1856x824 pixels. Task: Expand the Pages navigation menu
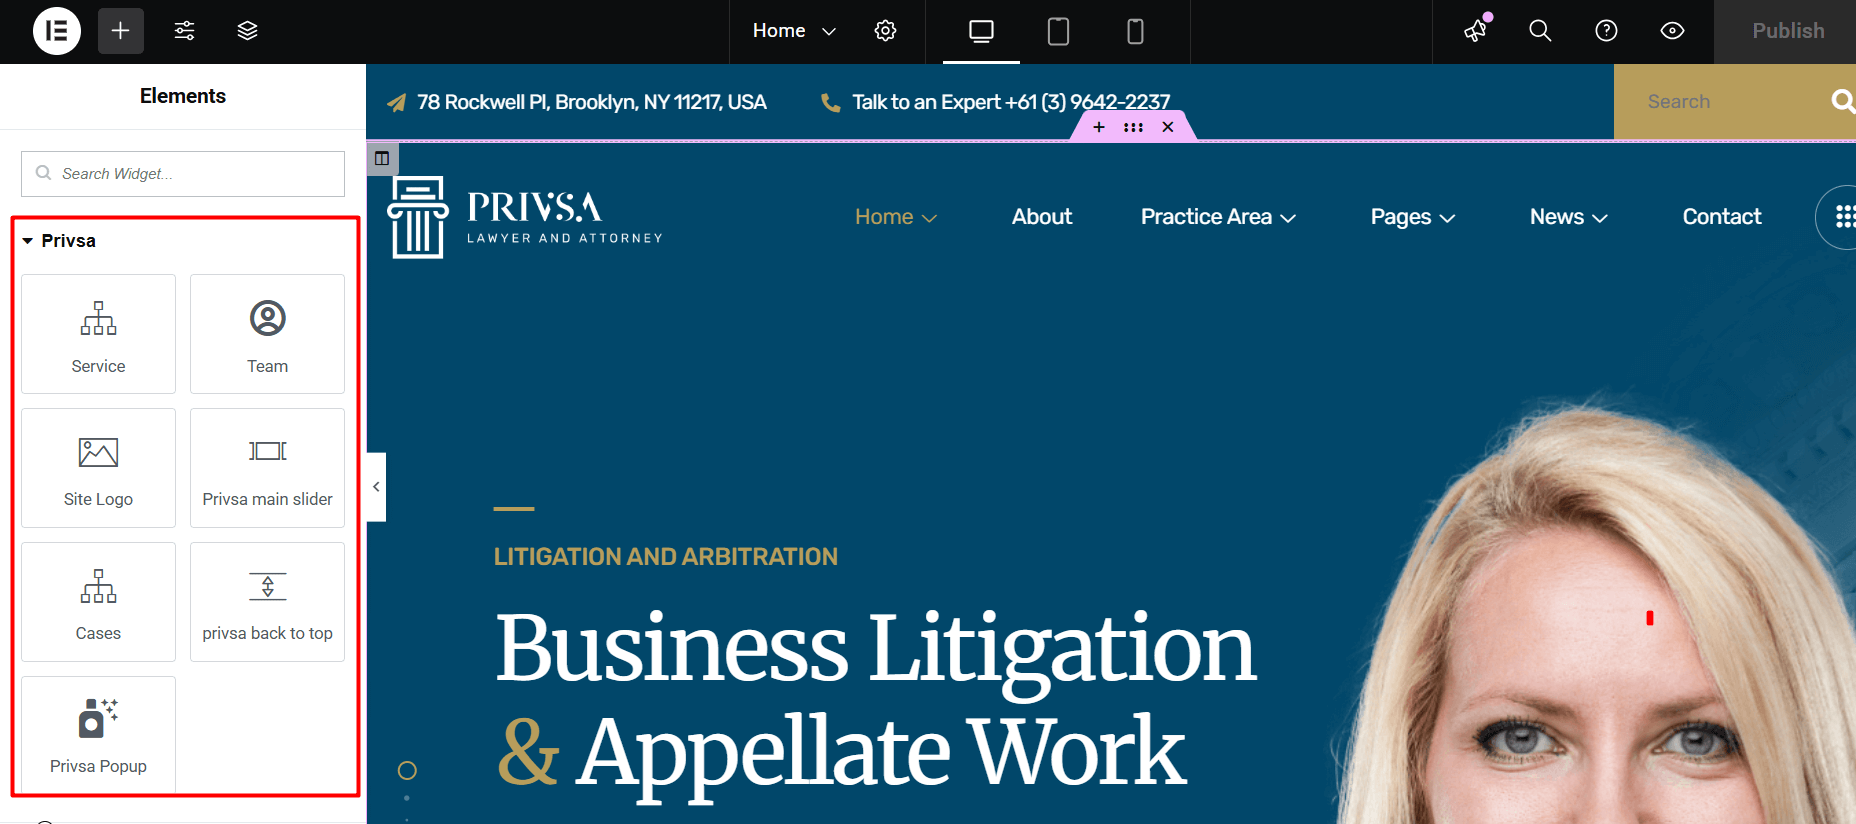(x=1412, y=217)
